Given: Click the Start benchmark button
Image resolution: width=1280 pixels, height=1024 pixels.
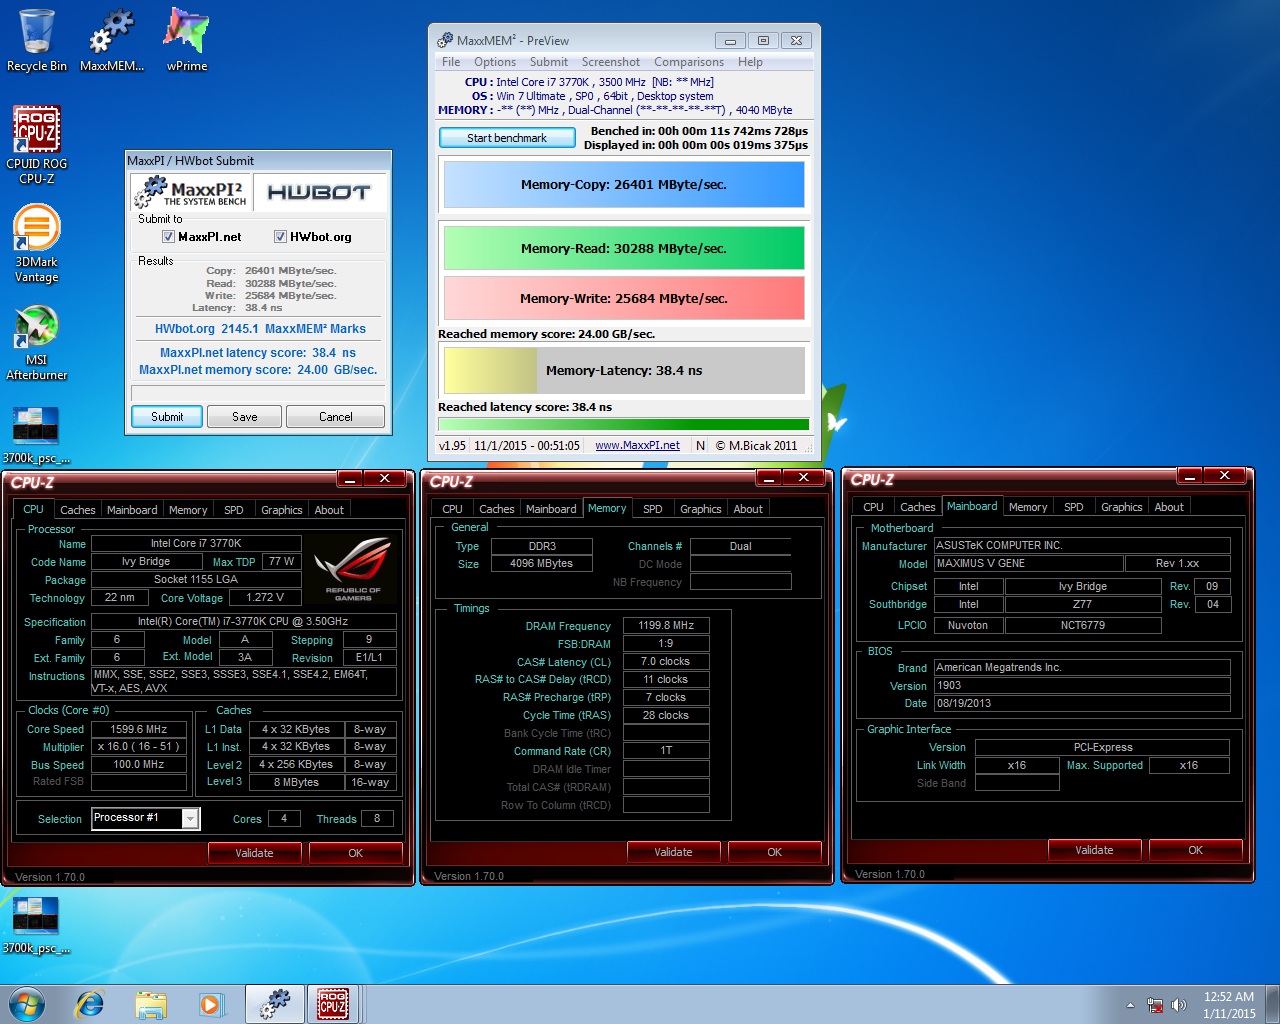Looking at the screenshot, I should [507, 138].
